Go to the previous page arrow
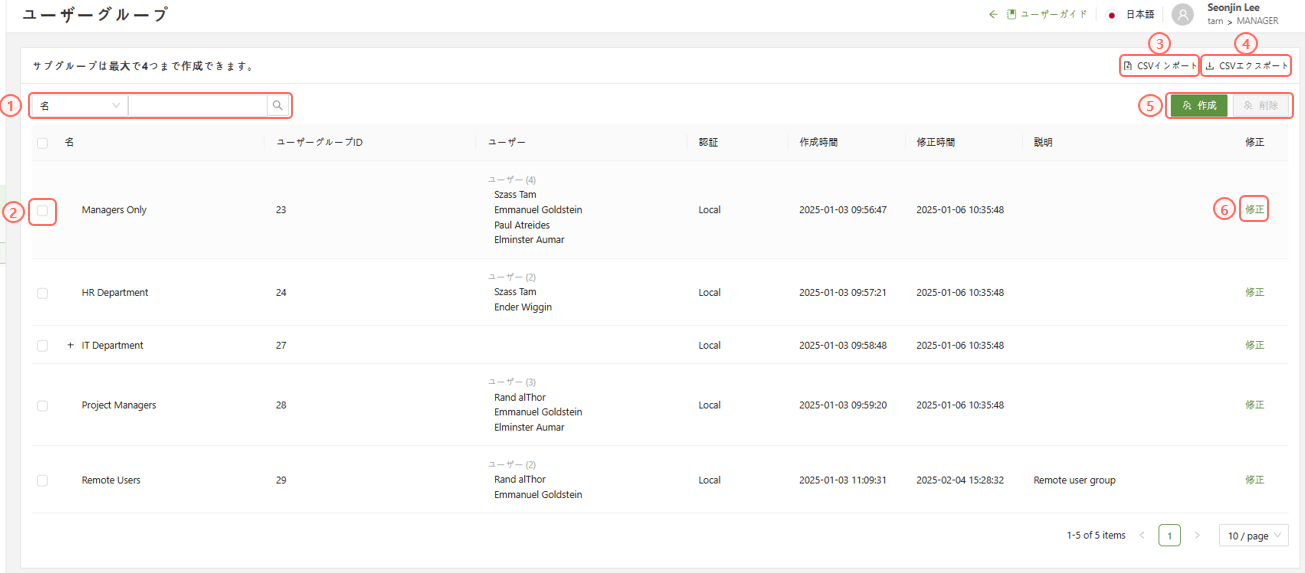Image resolution: width=1305 pixels, height=573 pixels. click(x=1142, y=536)
